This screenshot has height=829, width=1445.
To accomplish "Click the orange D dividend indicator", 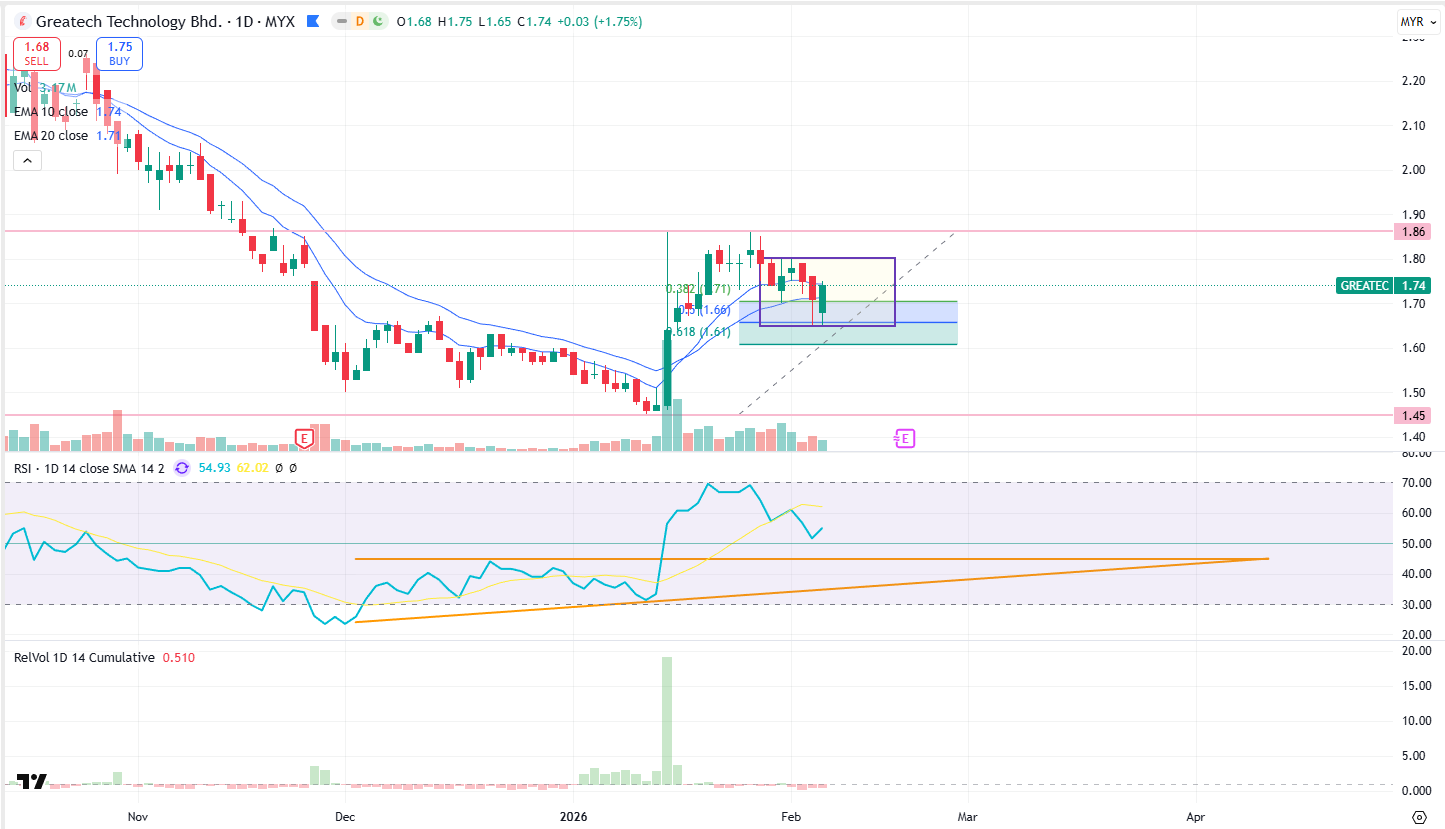I will (362, 21).
